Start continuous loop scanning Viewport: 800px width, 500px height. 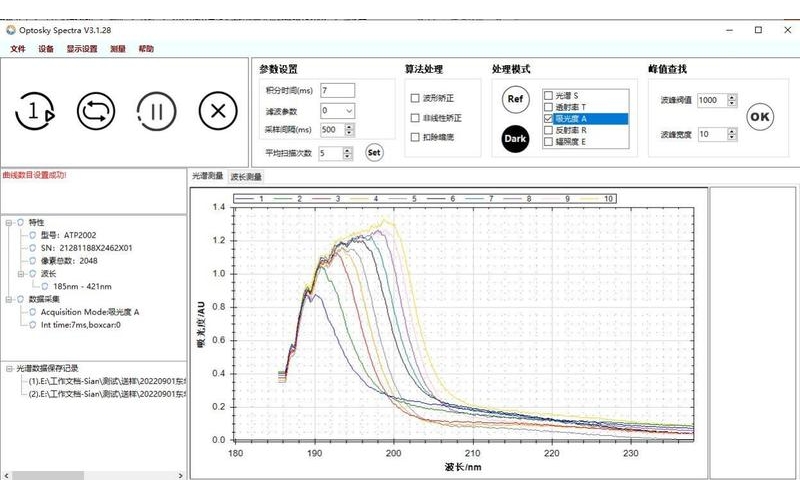click(95, 111)
